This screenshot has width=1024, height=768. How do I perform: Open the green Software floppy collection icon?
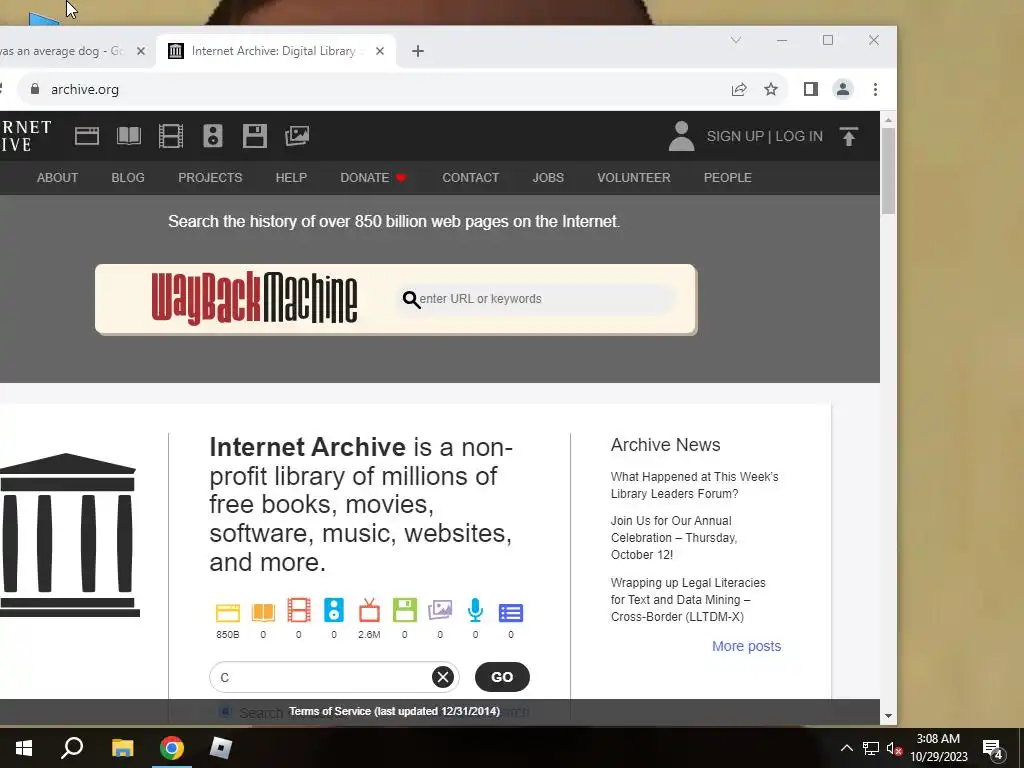(405, 610)
